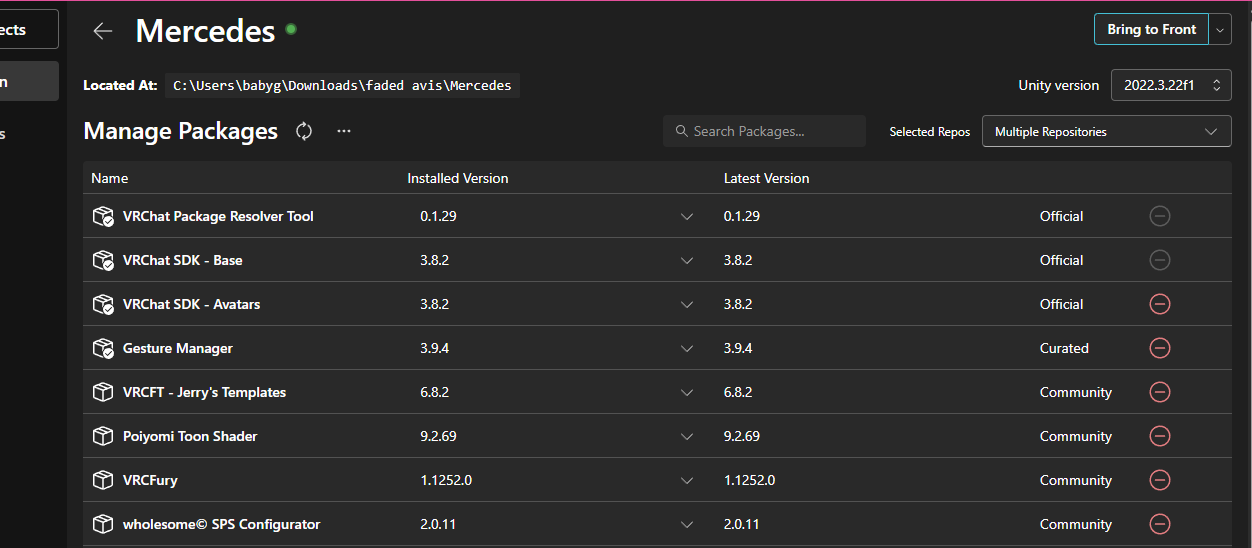1252x548 pixels.
Task: Click the package icon of VRChat SDK - Base
Action: [103, 260]
